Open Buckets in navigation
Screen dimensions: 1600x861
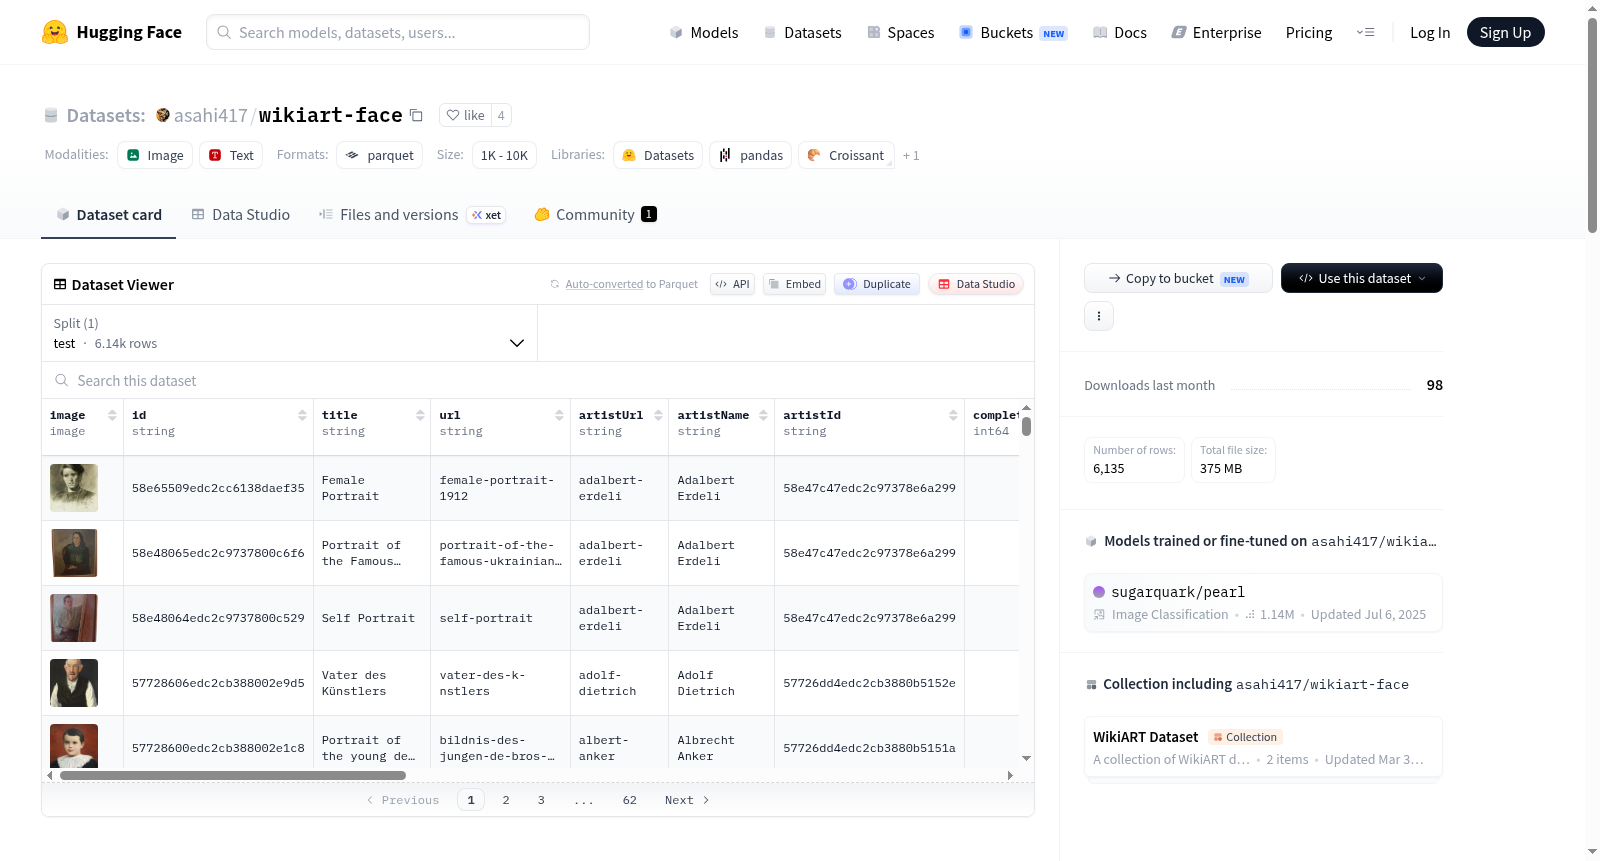pos(1013,33)
